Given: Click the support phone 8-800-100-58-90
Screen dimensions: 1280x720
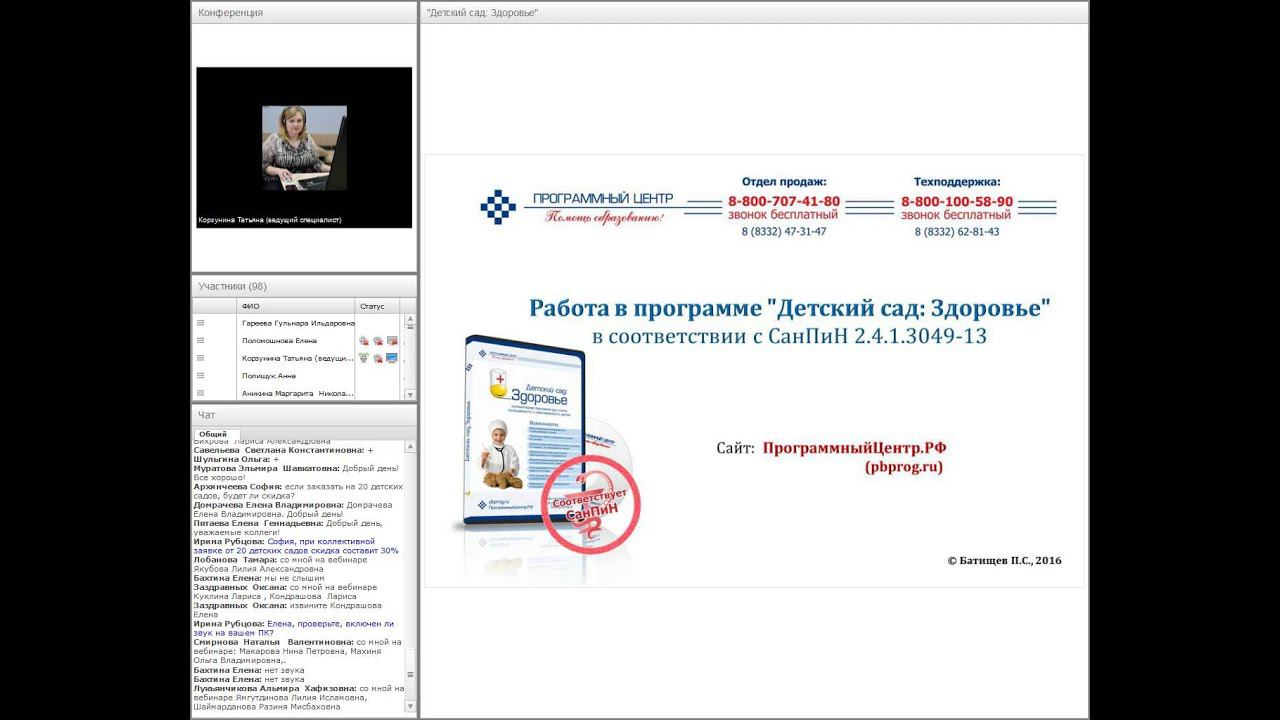Looking at the screenshot, I should coord(956,201).
